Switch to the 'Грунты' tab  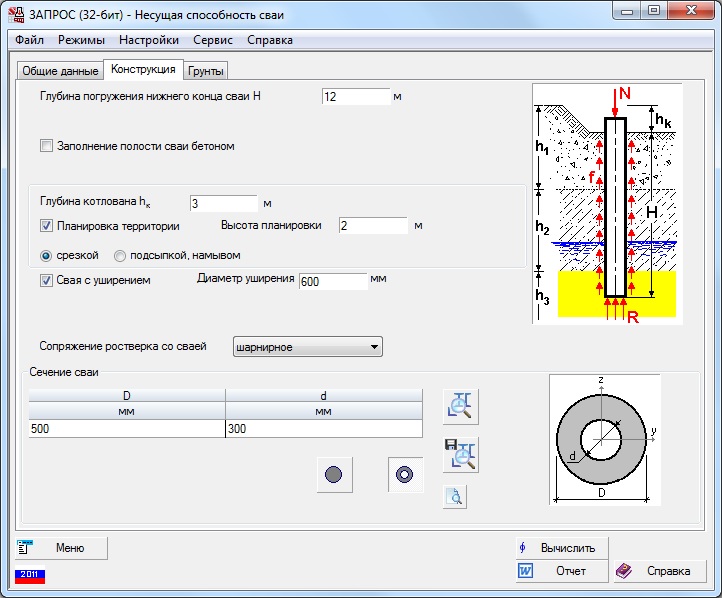click(207, 71)
